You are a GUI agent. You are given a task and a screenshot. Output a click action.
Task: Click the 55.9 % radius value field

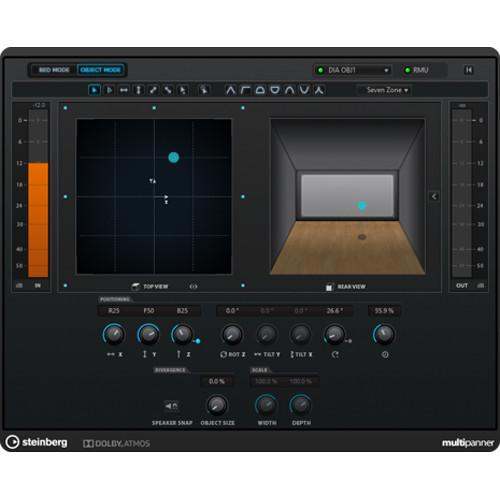point(384,311)
